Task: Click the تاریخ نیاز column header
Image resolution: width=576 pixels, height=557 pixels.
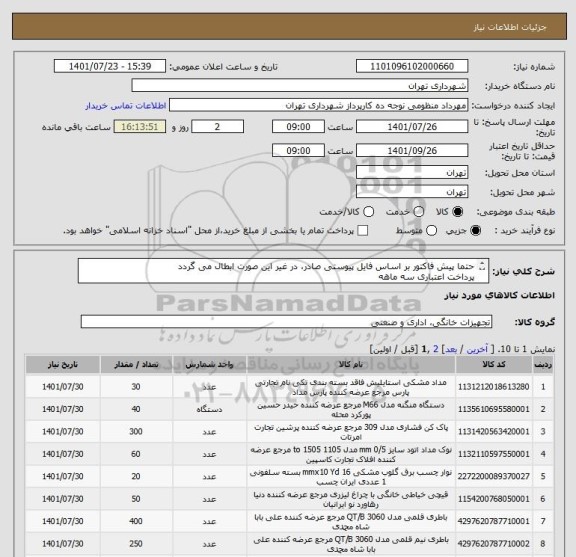Action: (62, 364)
